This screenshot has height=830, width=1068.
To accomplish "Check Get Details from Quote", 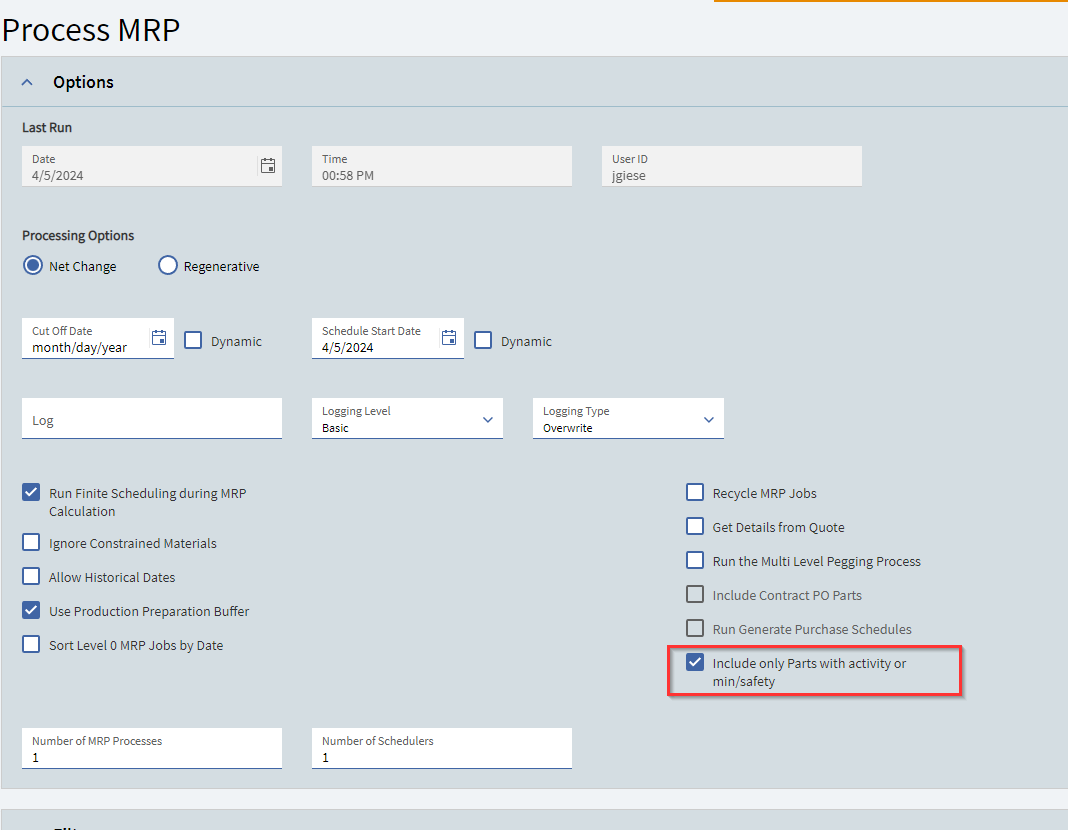I will point(695,526).
